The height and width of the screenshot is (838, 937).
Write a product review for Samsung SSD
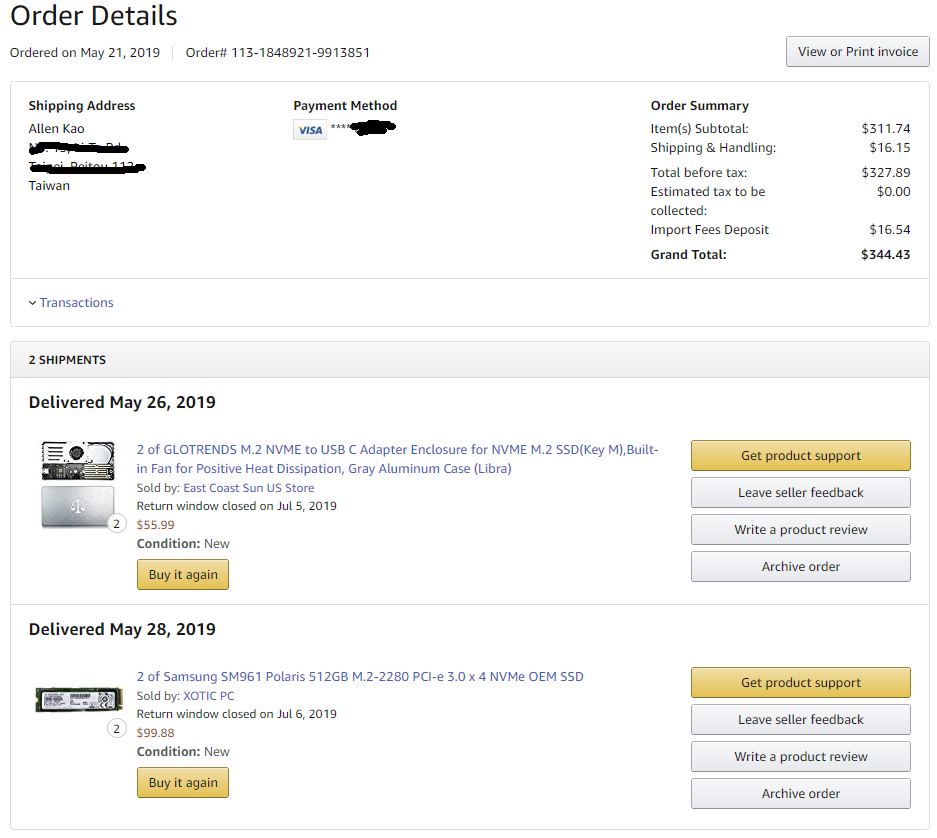(x=800, y=757)
